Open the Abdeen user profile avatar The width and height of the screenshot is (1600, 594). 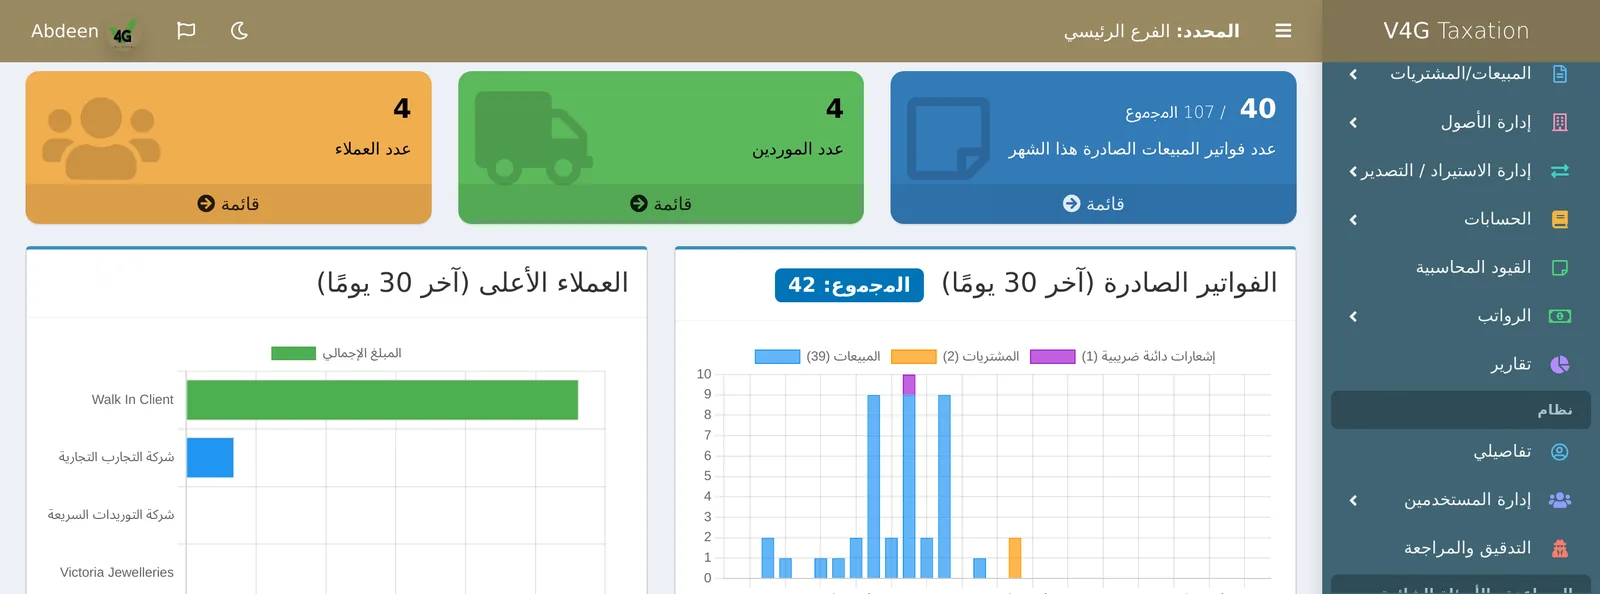pos(123,34)
